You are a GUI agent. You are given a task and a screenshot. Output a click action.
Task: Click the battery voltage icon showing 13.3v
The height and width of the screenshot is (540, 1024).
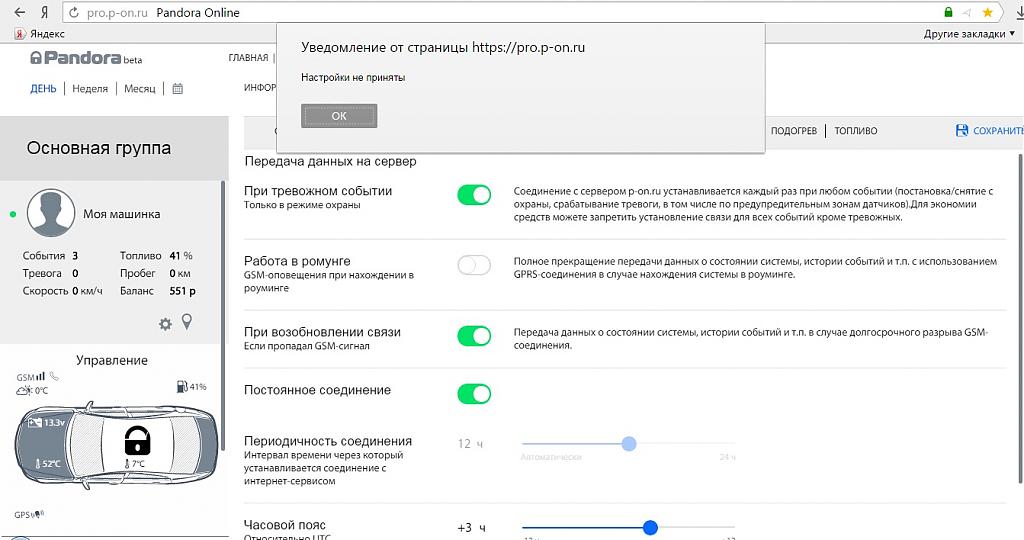[36, 423]
